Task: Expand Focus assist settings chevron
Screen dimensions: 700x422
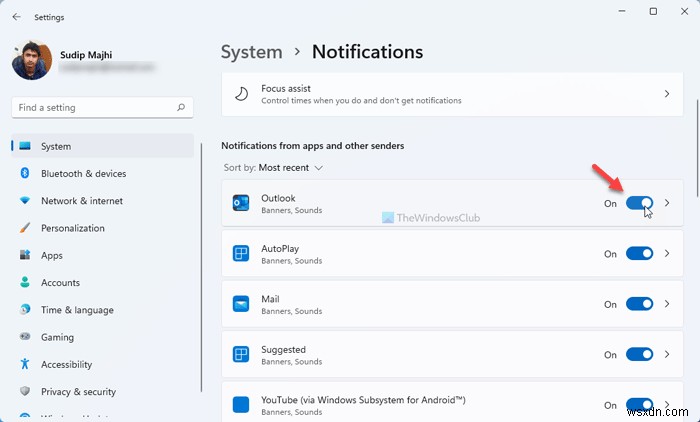Action: (667, 94)
